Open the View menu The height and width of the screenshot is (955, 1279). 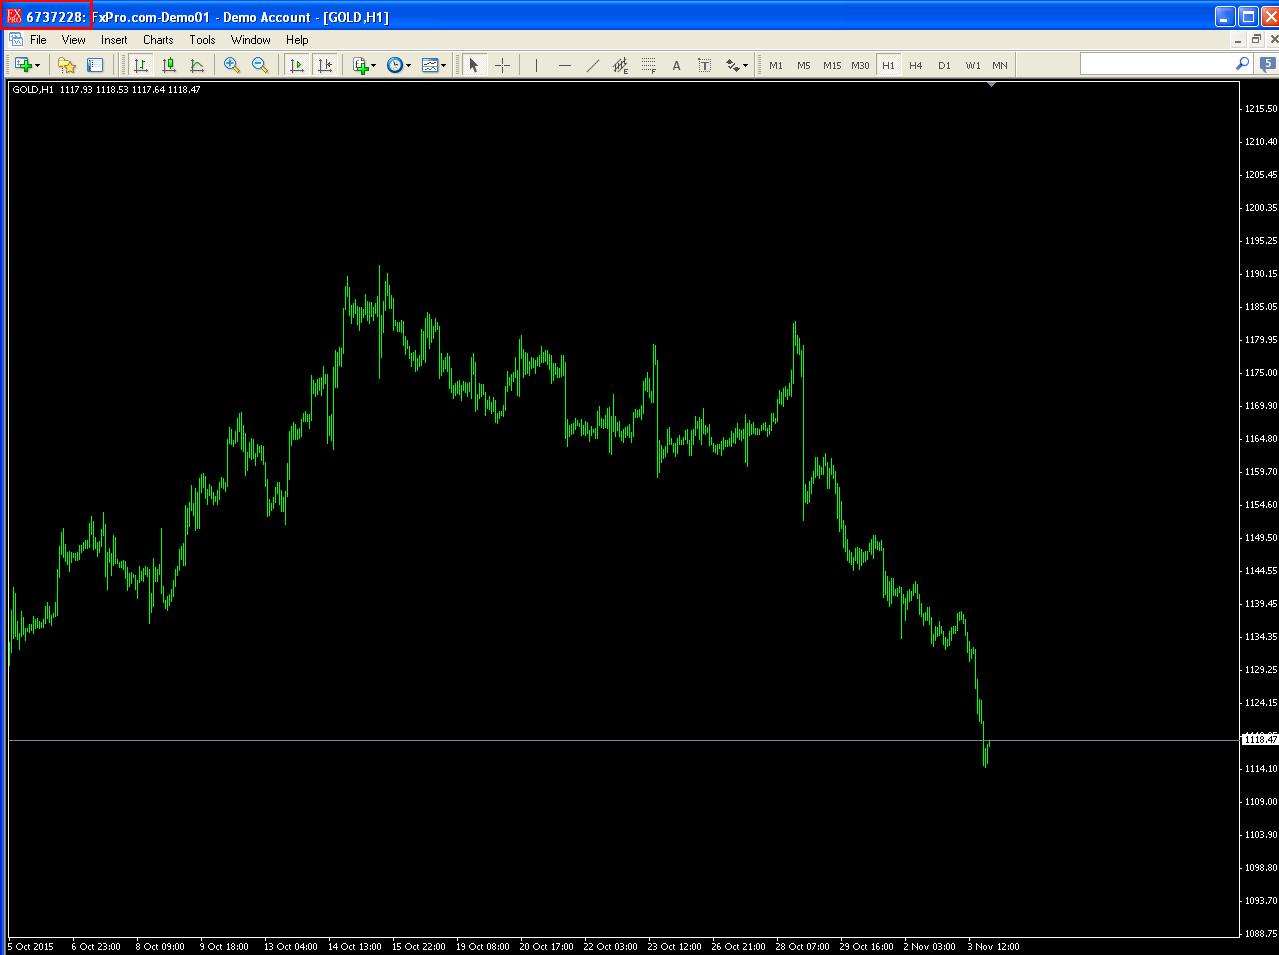[74, 40]
